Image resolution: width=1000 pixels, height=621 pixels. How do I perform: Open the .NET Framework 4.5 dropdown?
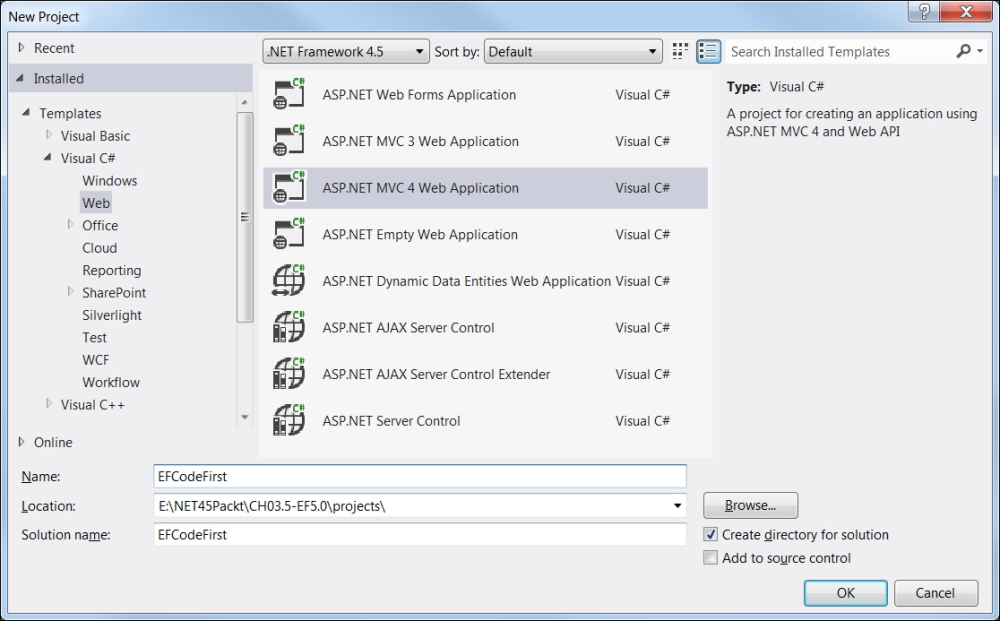pyautogui.click(x=345, y=51)
